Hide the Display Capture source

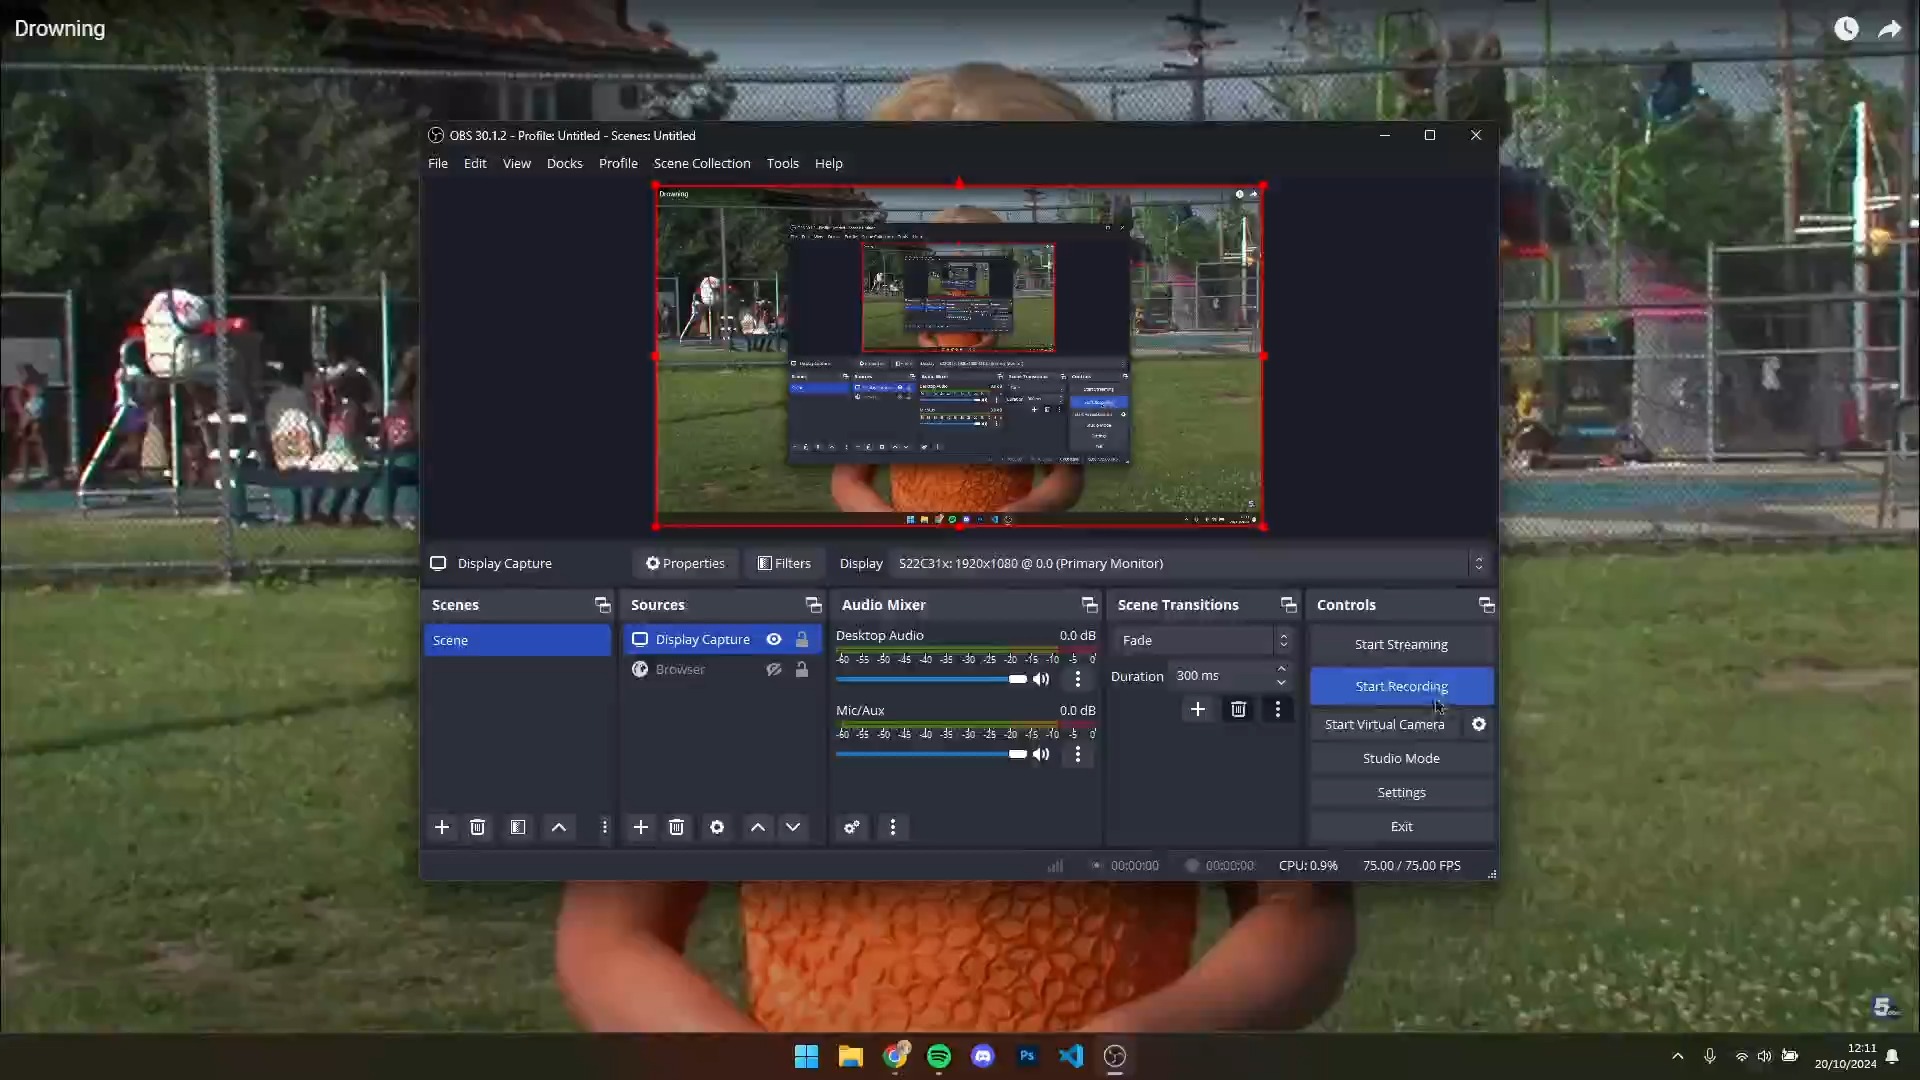coord(774,639)
